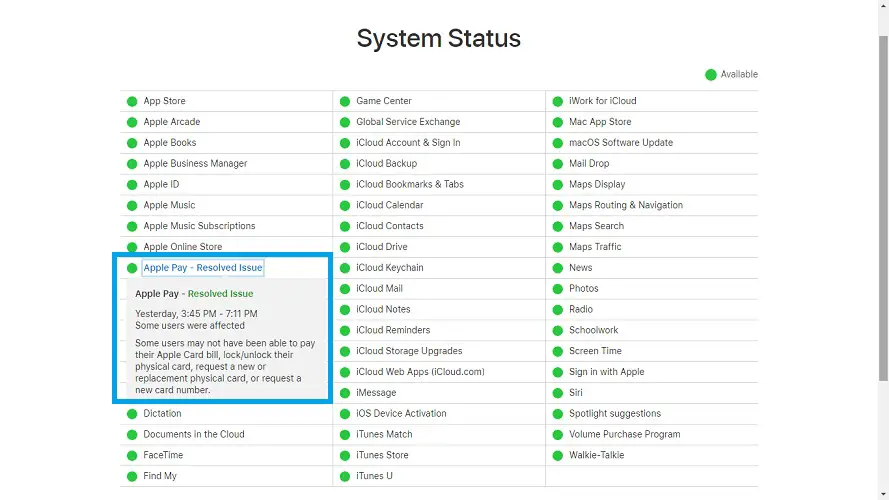Click the iCloud Mail service entry

(379, 289)
